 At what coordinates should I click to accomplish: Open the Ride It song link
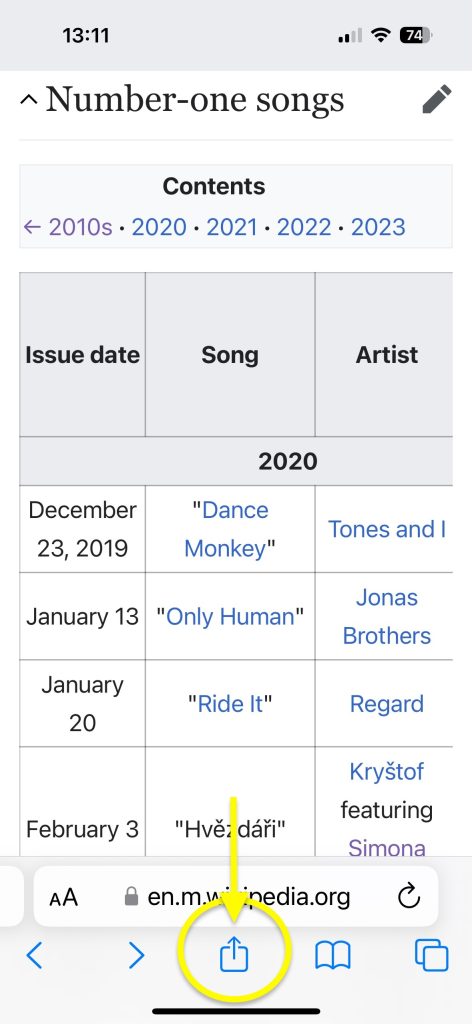[230, 704]
